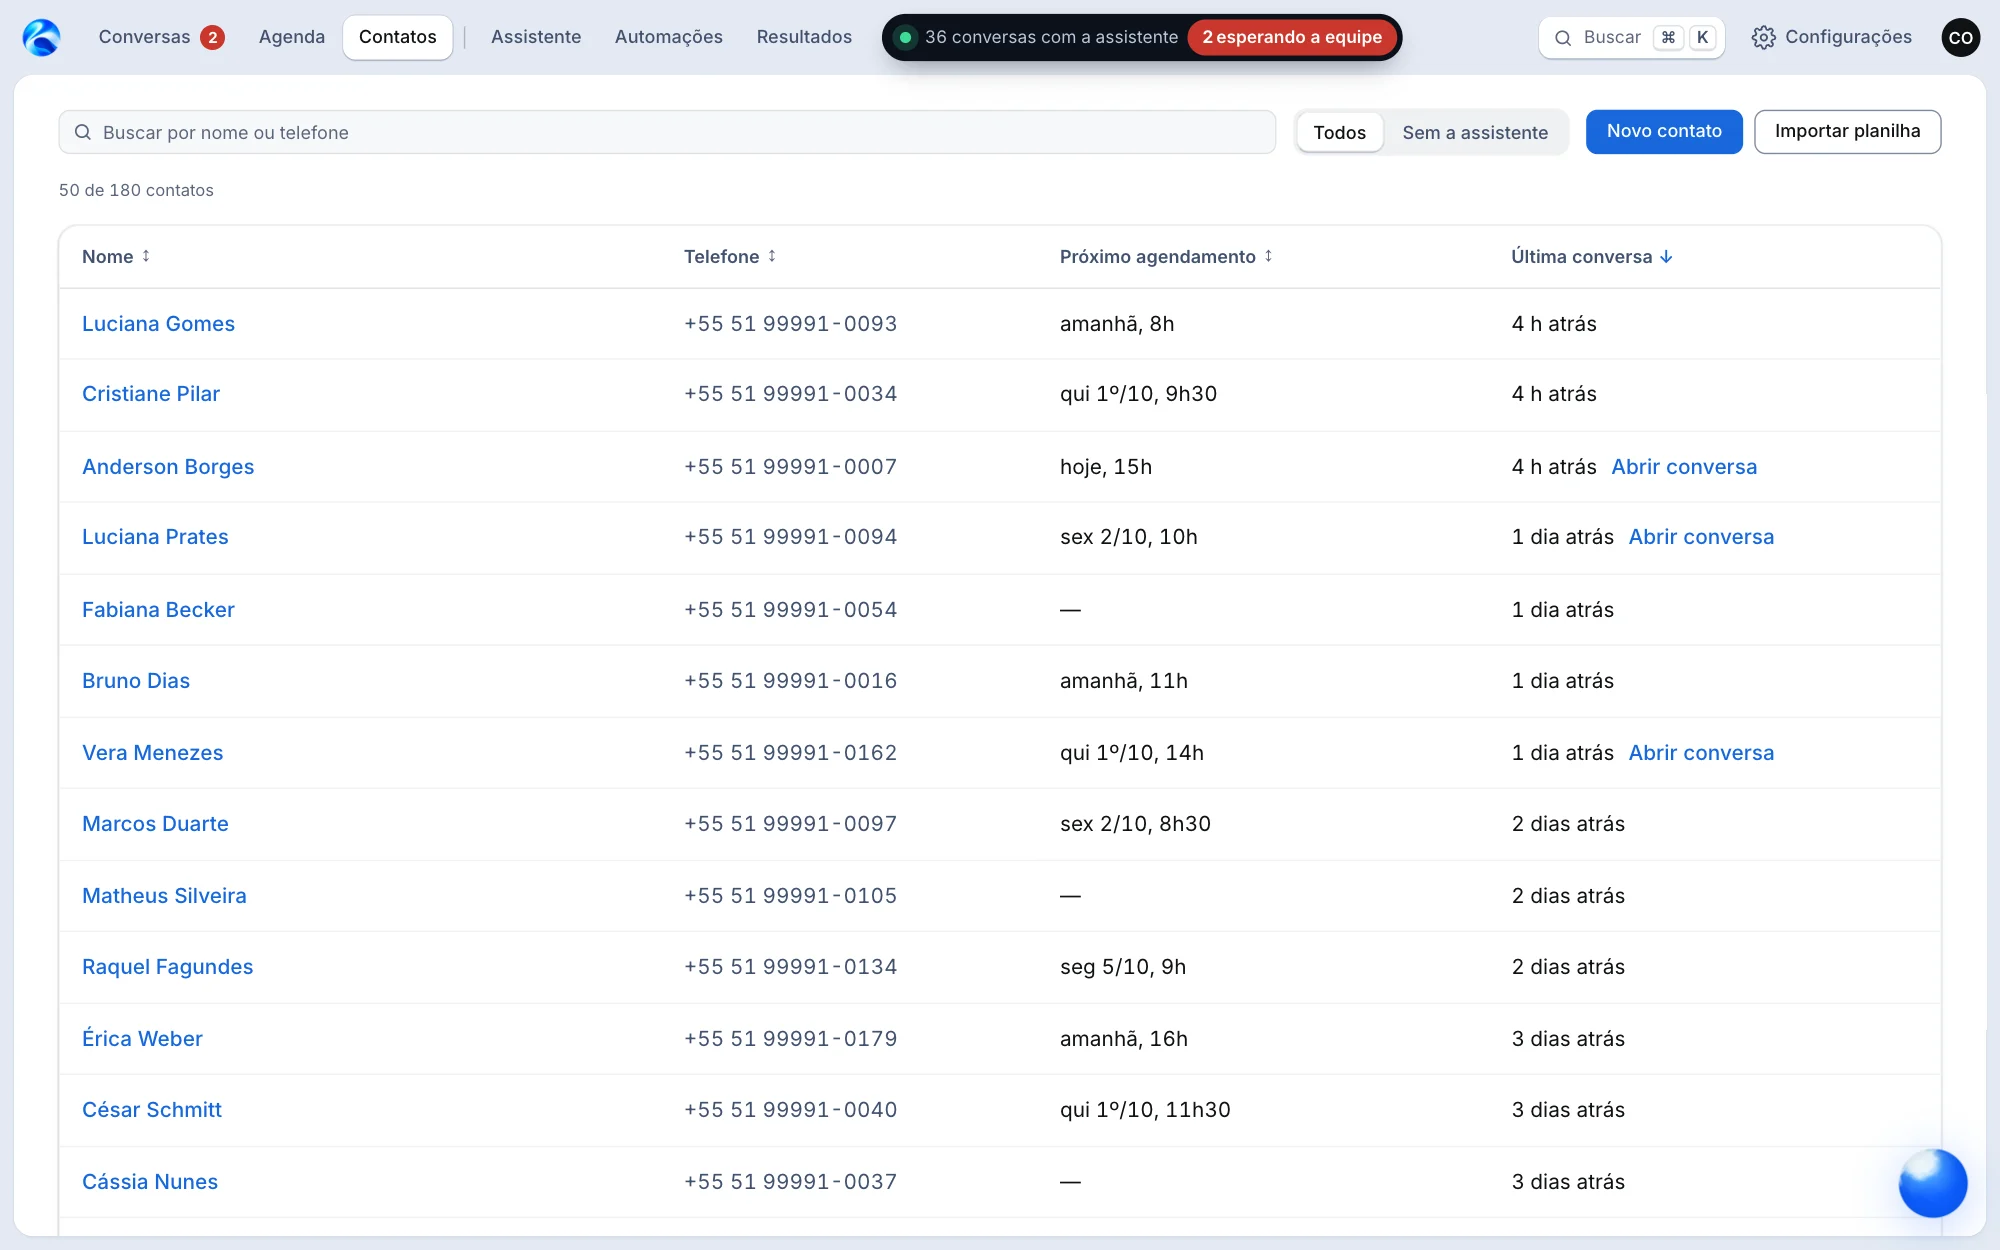Open the global Buscar ⌘K box
The image size is (2000, 1250).
click(x=1631, y=37)
